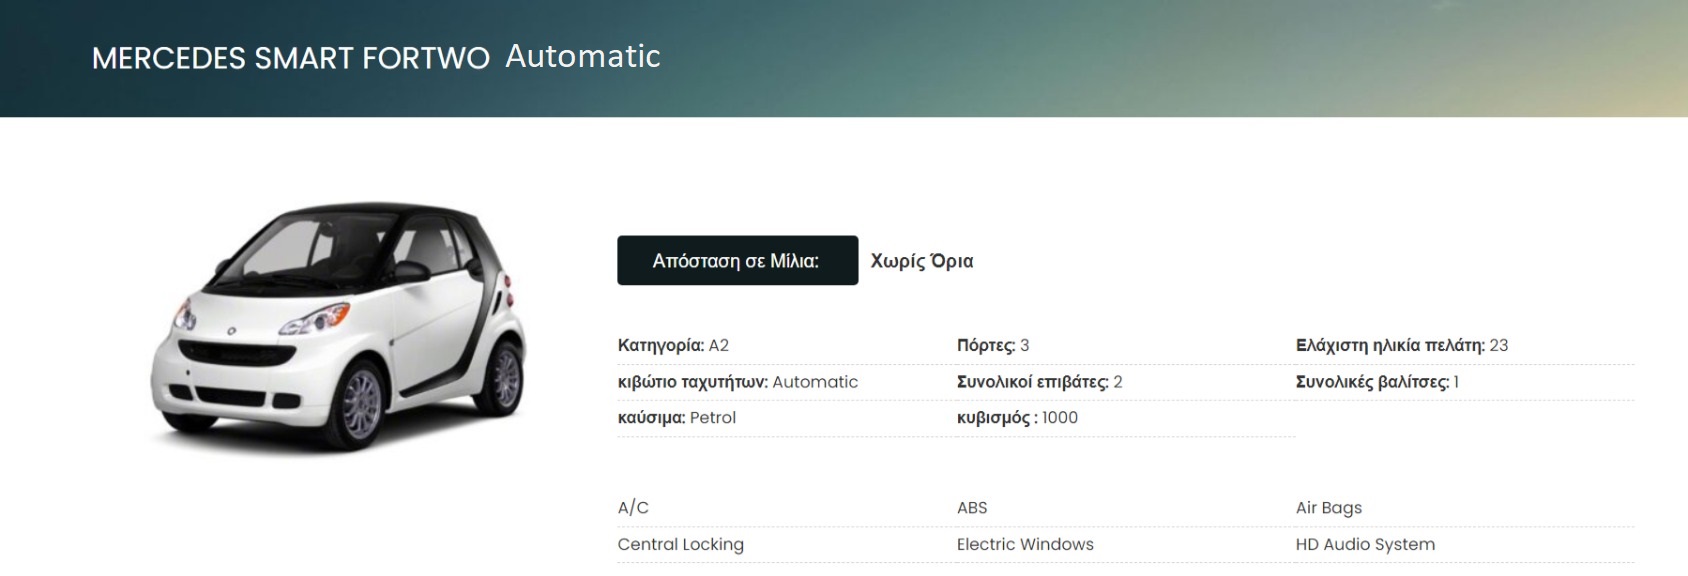Click the 'Πόρτες: 3' specification
This screenshot has width=1688, height=576.
(993, 345)
